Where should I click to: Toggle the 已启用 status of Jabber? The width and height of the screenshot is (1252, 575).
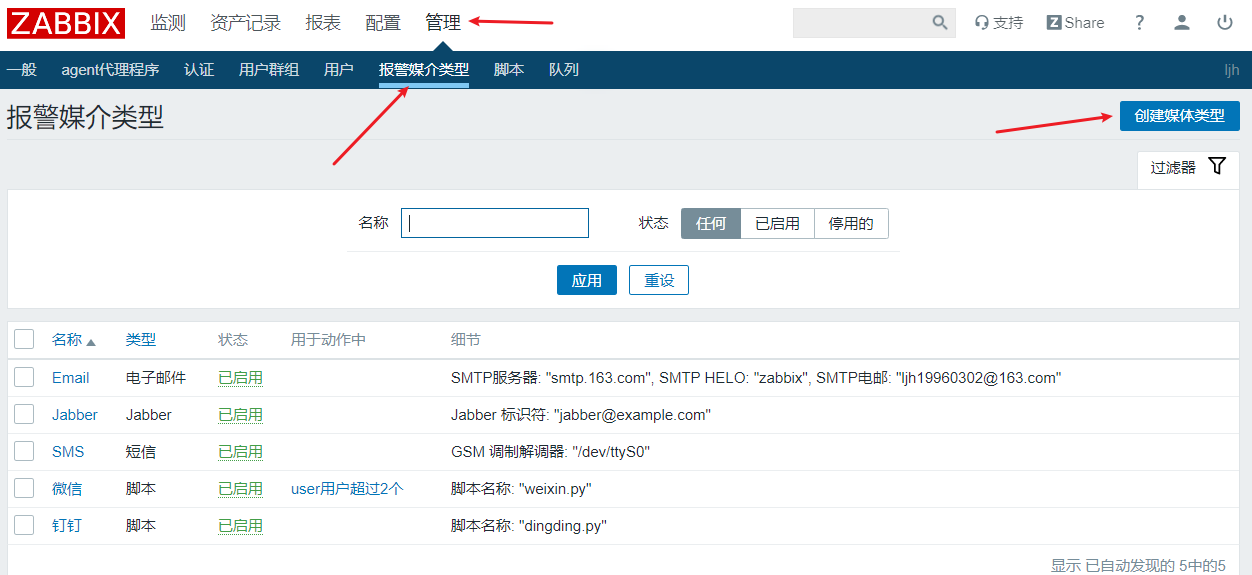[x=241, y=414]
